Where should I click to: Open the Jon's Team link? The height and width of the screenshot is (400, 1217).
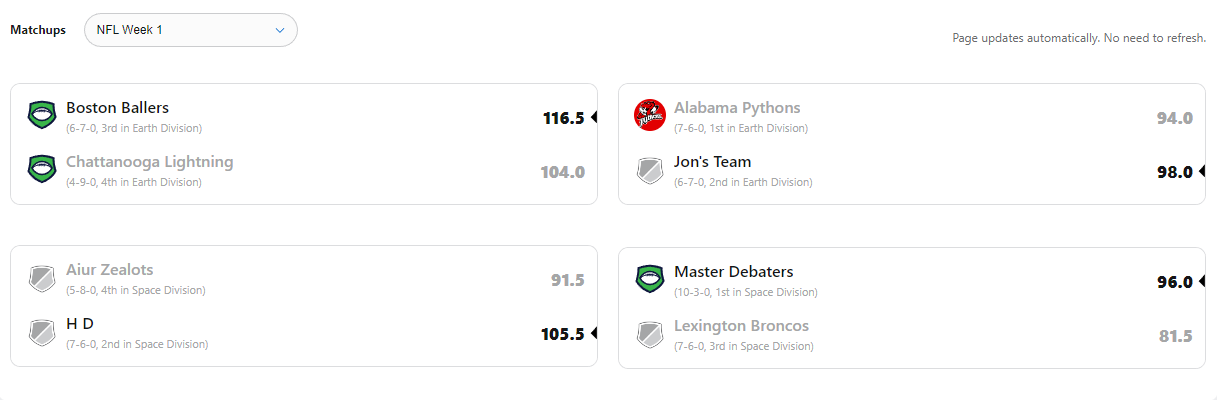click(x=712, y=162)
